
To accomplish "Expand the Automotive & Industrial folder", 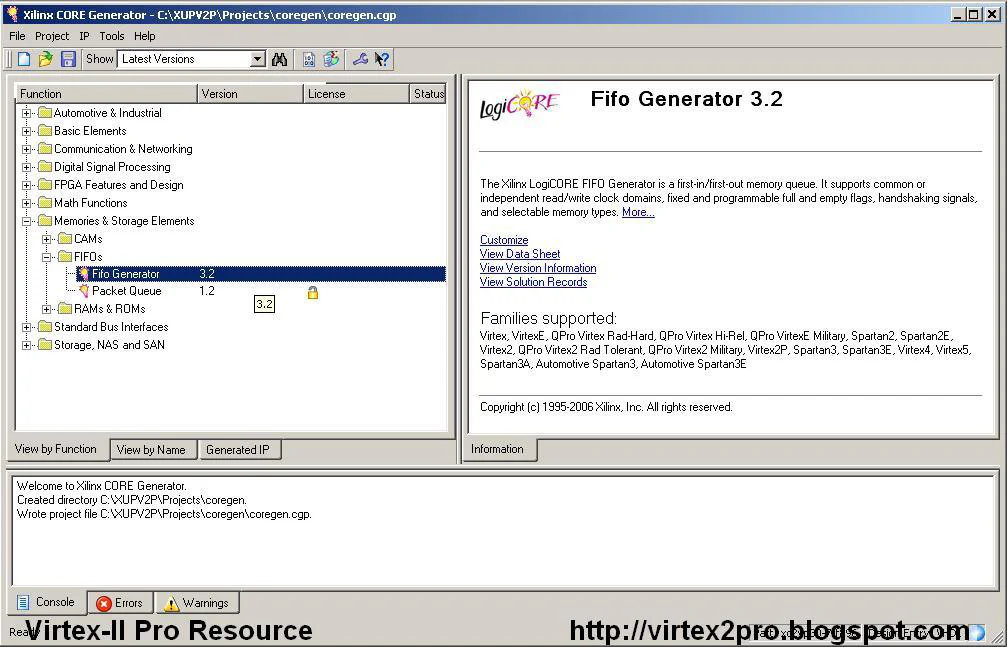I will pyautogui.click(x=27, y=113).
